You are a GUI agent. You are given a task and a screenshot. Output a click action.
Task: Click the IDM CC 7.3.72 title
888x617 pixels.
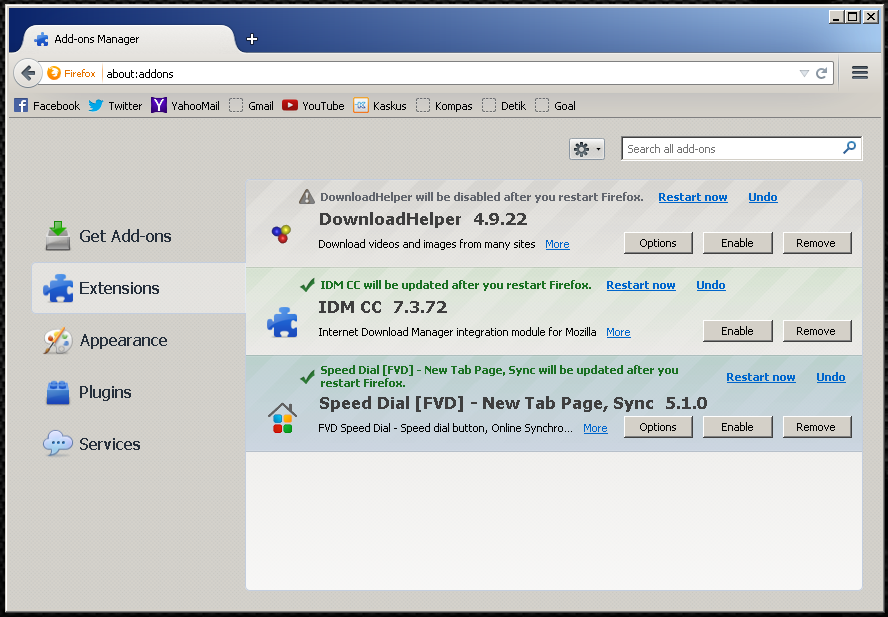[x=382, y=307]
